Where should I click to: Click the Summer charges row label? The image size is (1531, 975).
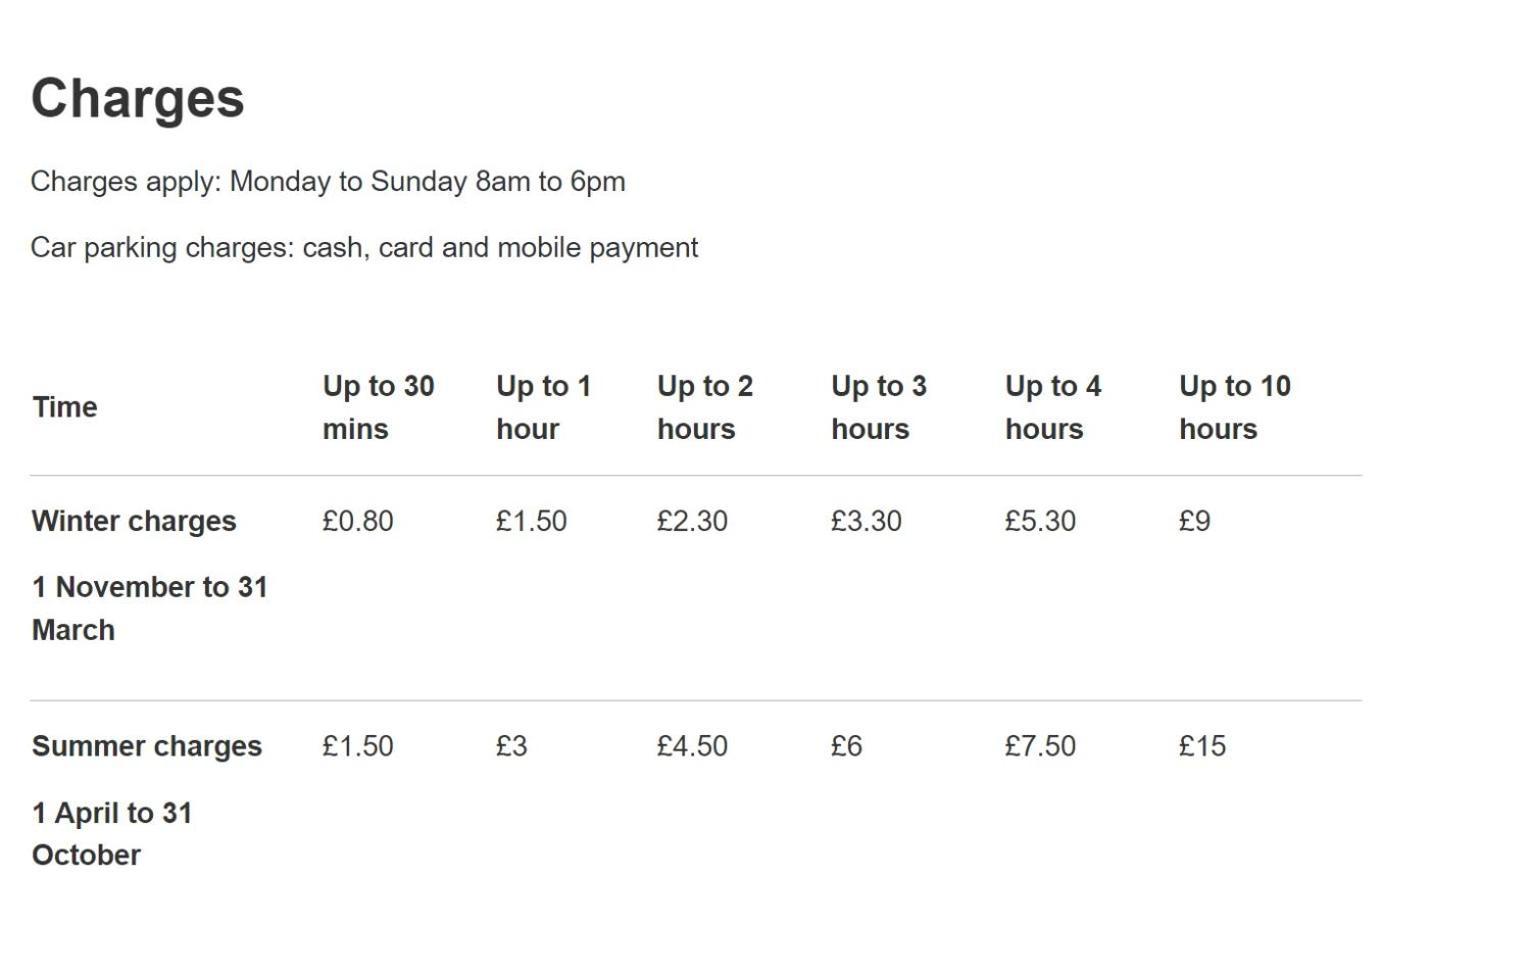tap(147, 747)
